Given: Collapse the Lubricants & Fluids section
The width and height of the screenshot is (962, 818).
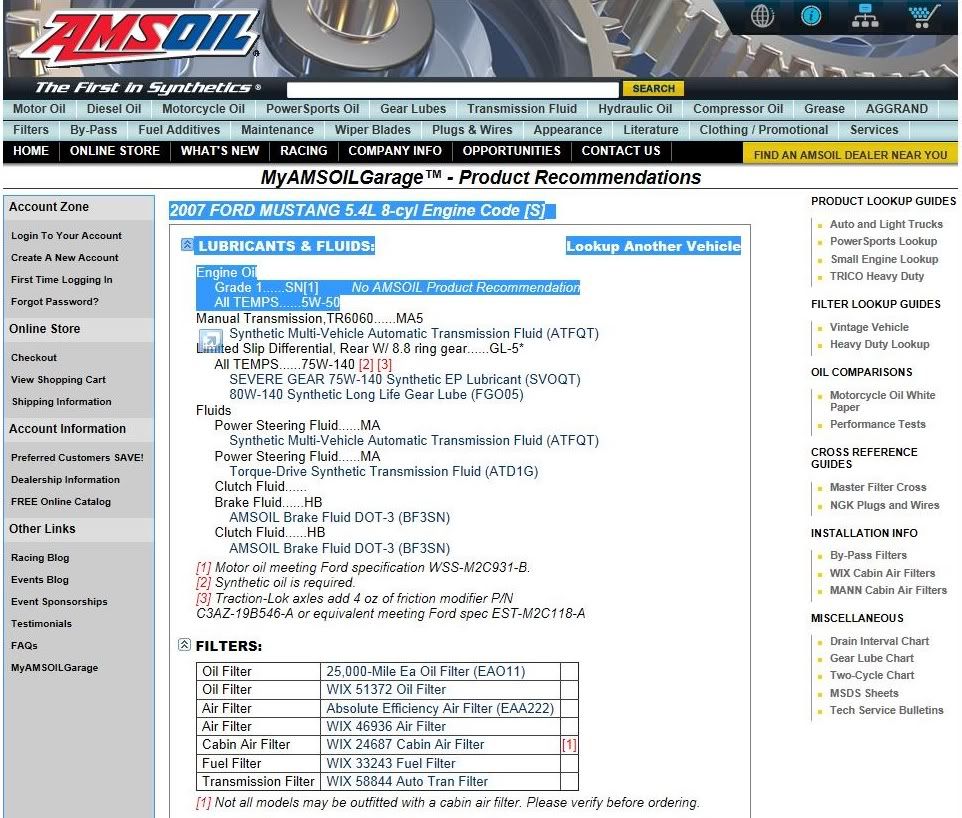Looking at the screenshot, I should point(187,245).
